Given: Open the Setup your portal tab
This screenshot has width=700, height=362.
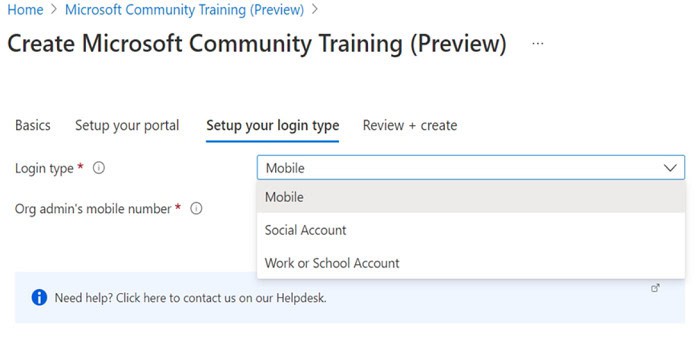Looking at the screenshot, I should 127,125.
